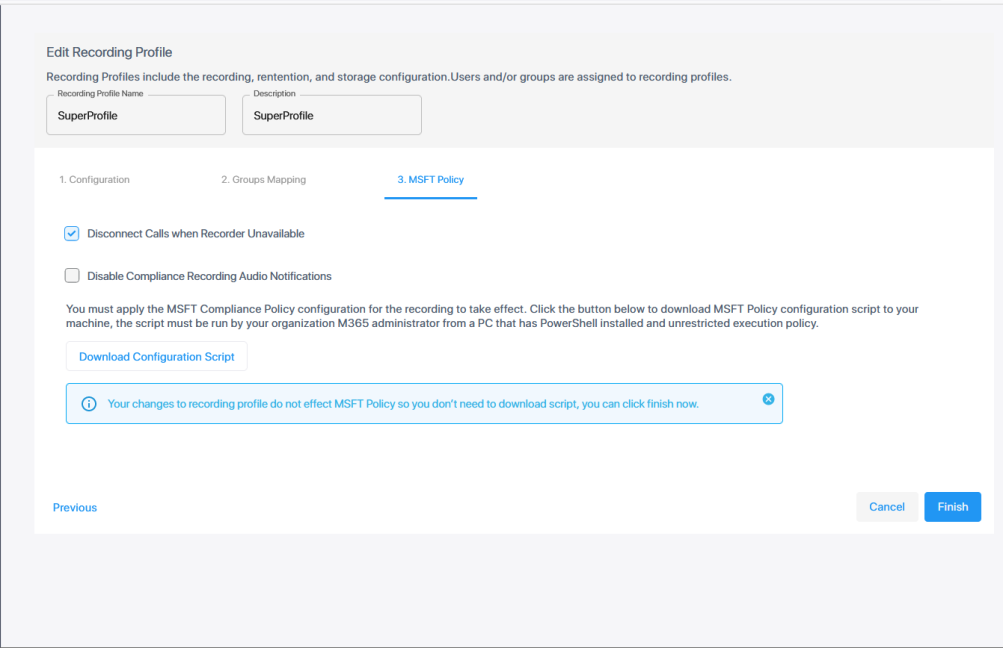
Task: Click the Edit Recording Profile heading
Action: pyautogui.click(x=110, y=52)
